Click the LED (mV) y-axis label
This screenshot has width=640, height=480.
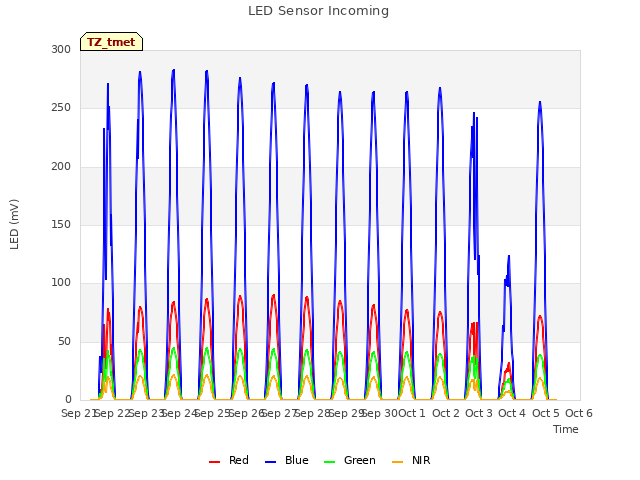coord(14,224)
